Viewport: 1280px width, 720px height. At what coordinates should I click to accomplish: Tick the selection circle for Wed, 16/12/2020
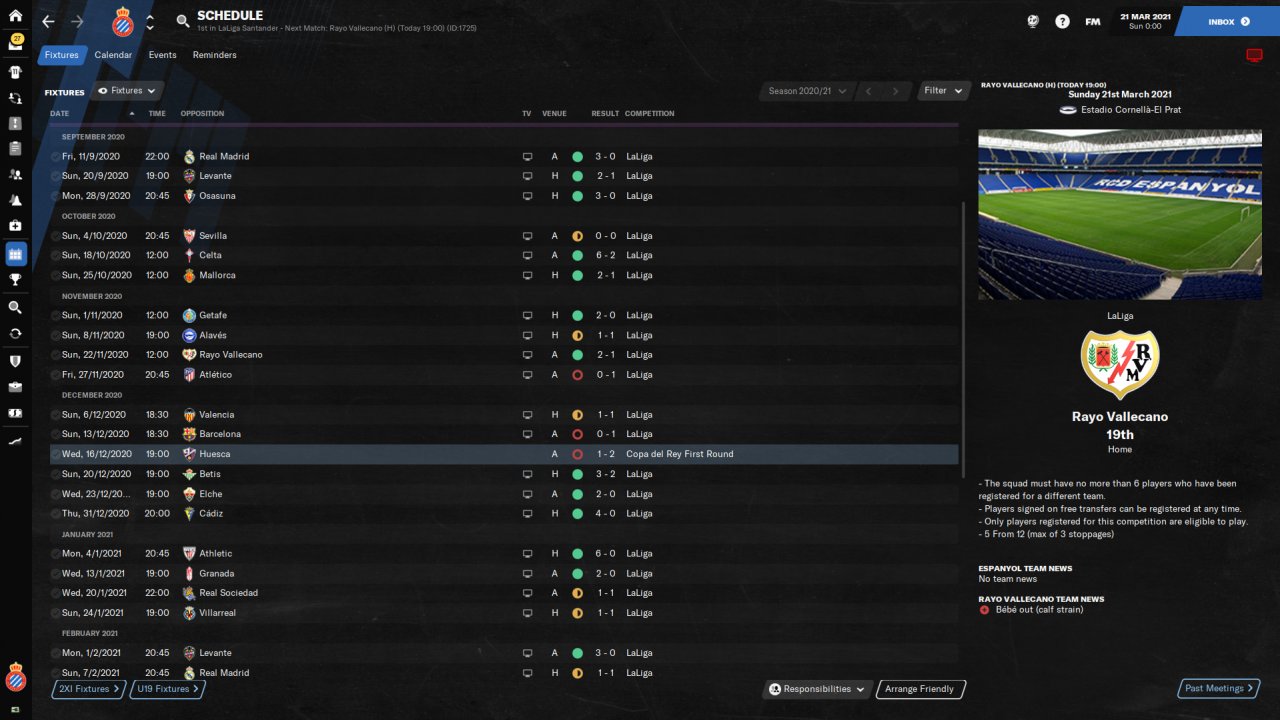[55, 454]
